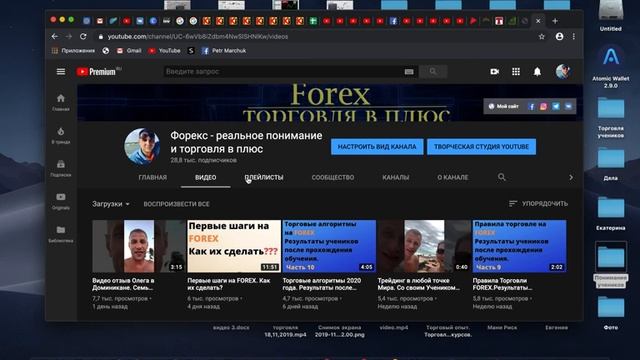Image resolution: width=640 pixels, height=360 pixels.
Task: Click title Правила Торговли FOREX
Action: (502, 284)
